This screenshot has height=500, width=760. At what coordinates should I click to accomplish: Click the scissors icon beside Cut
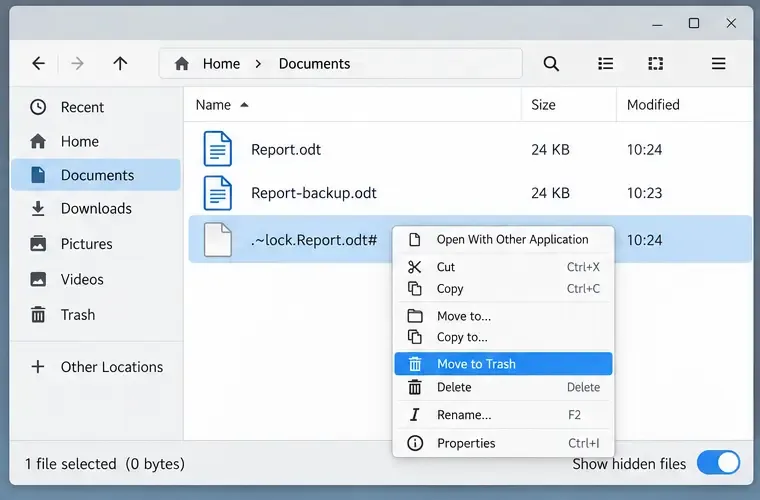(414, 267)
